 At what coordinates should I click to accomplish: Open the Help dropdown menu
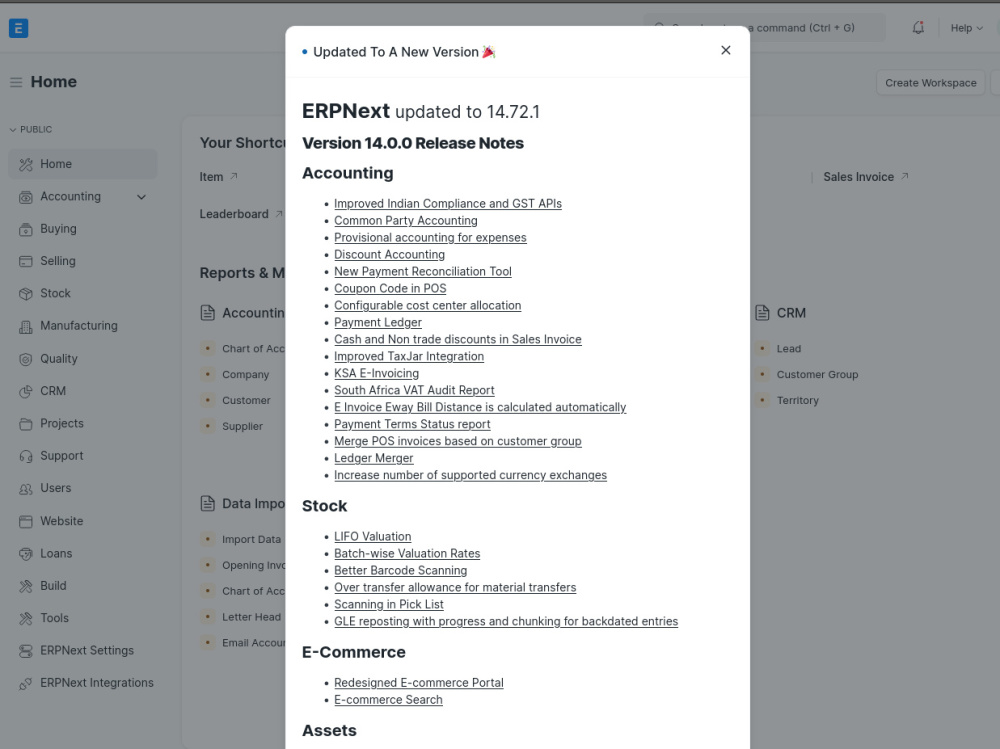966,28
